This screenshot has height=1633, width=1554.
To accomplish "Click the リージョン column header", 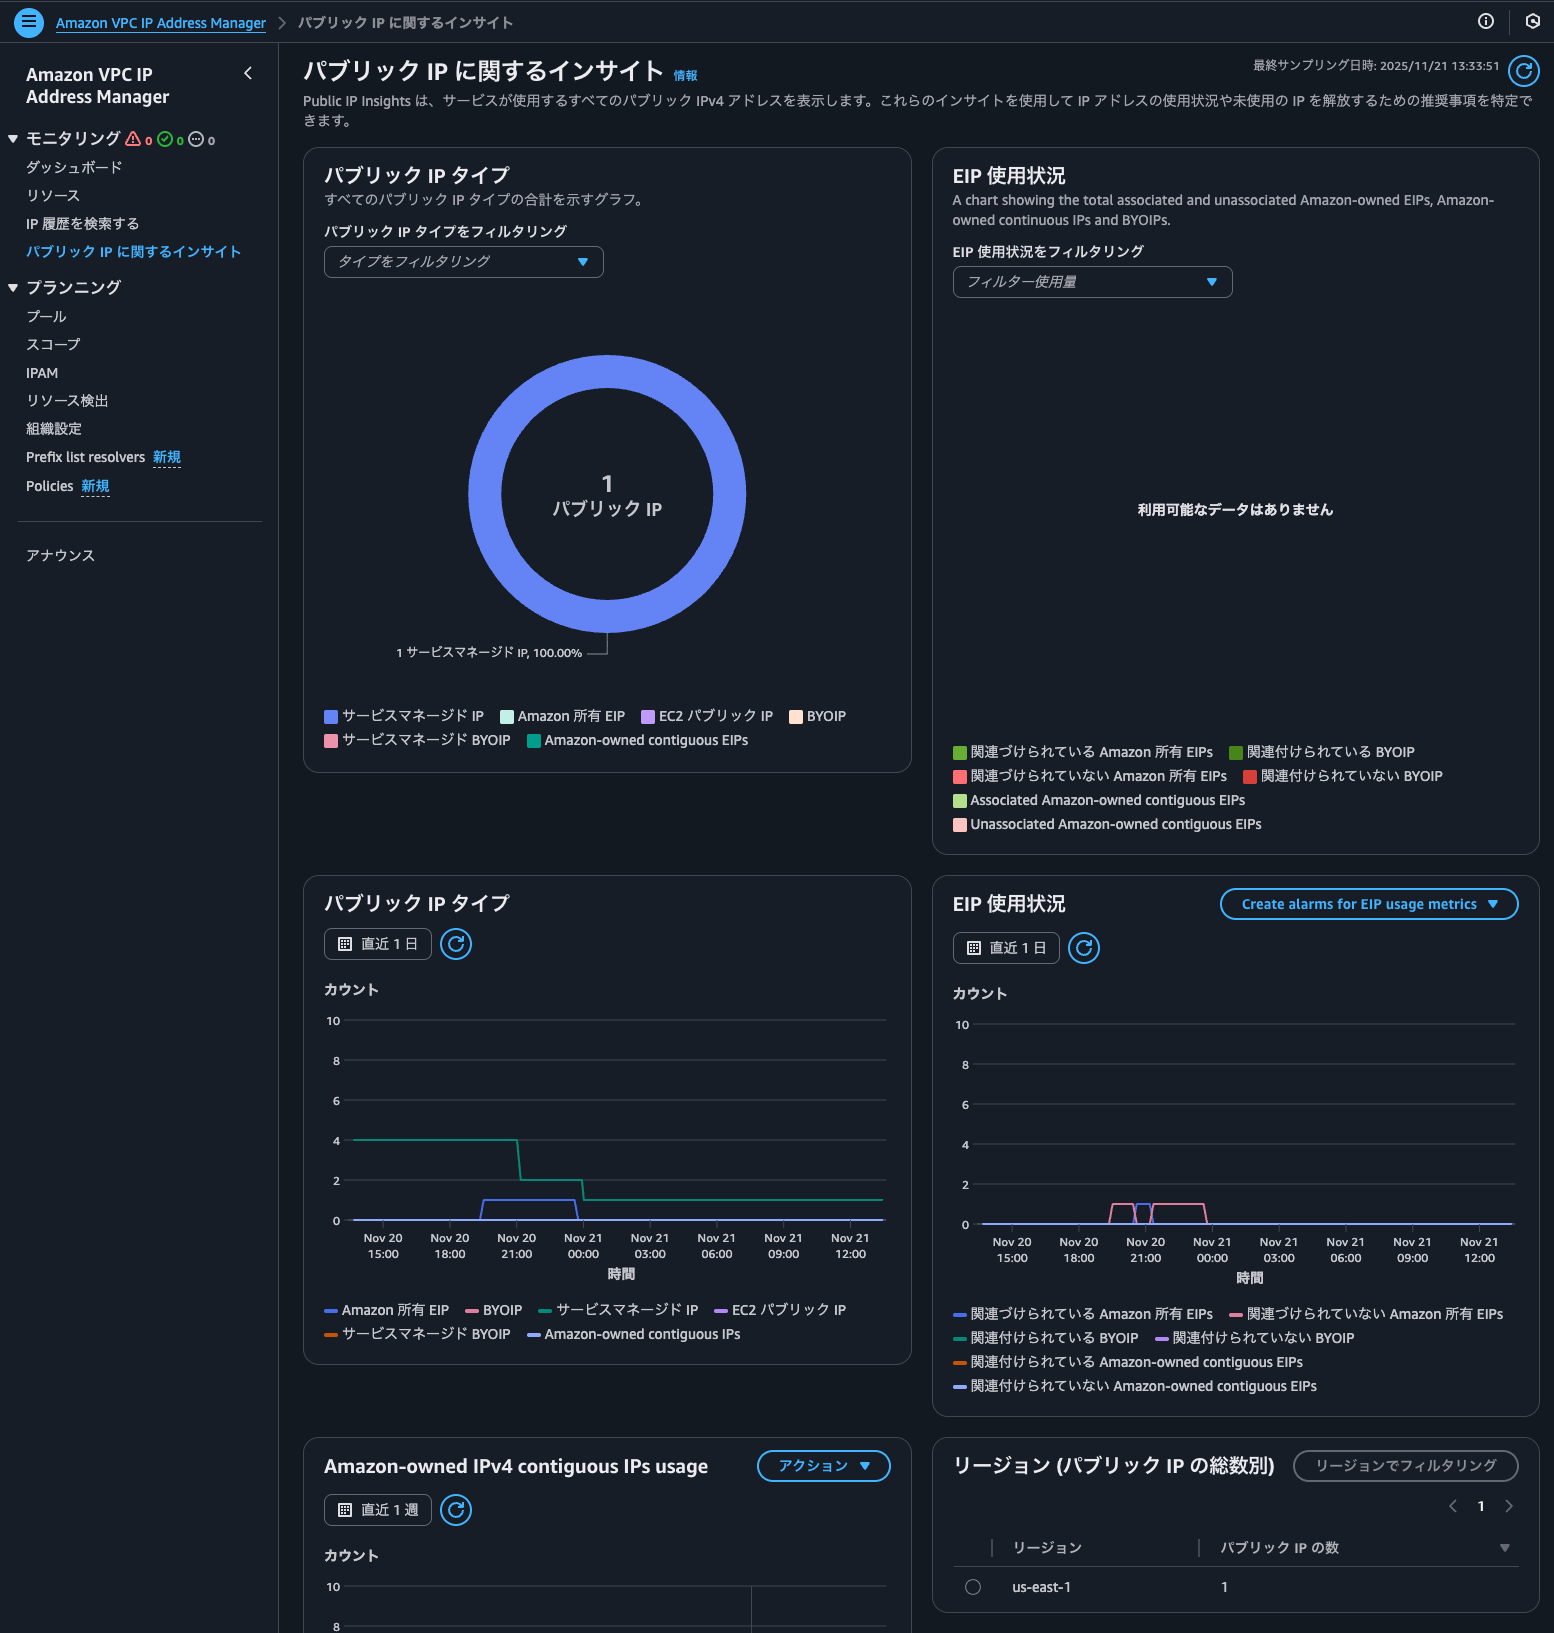I will 1047,1548.
